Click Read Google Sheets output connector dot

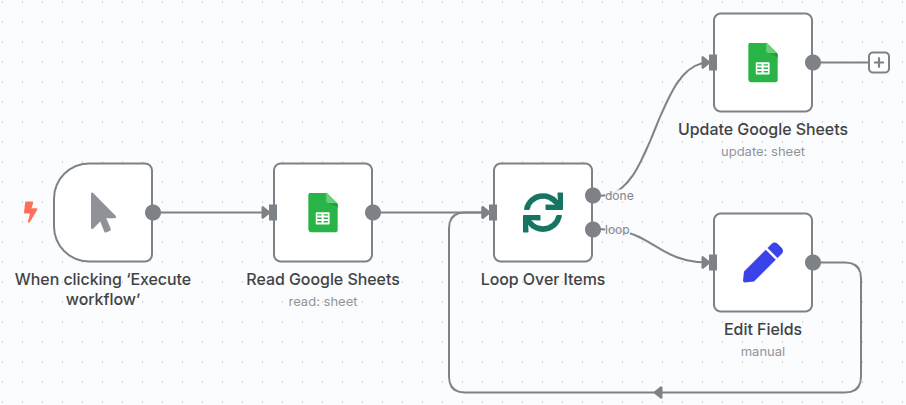(373, 212)
